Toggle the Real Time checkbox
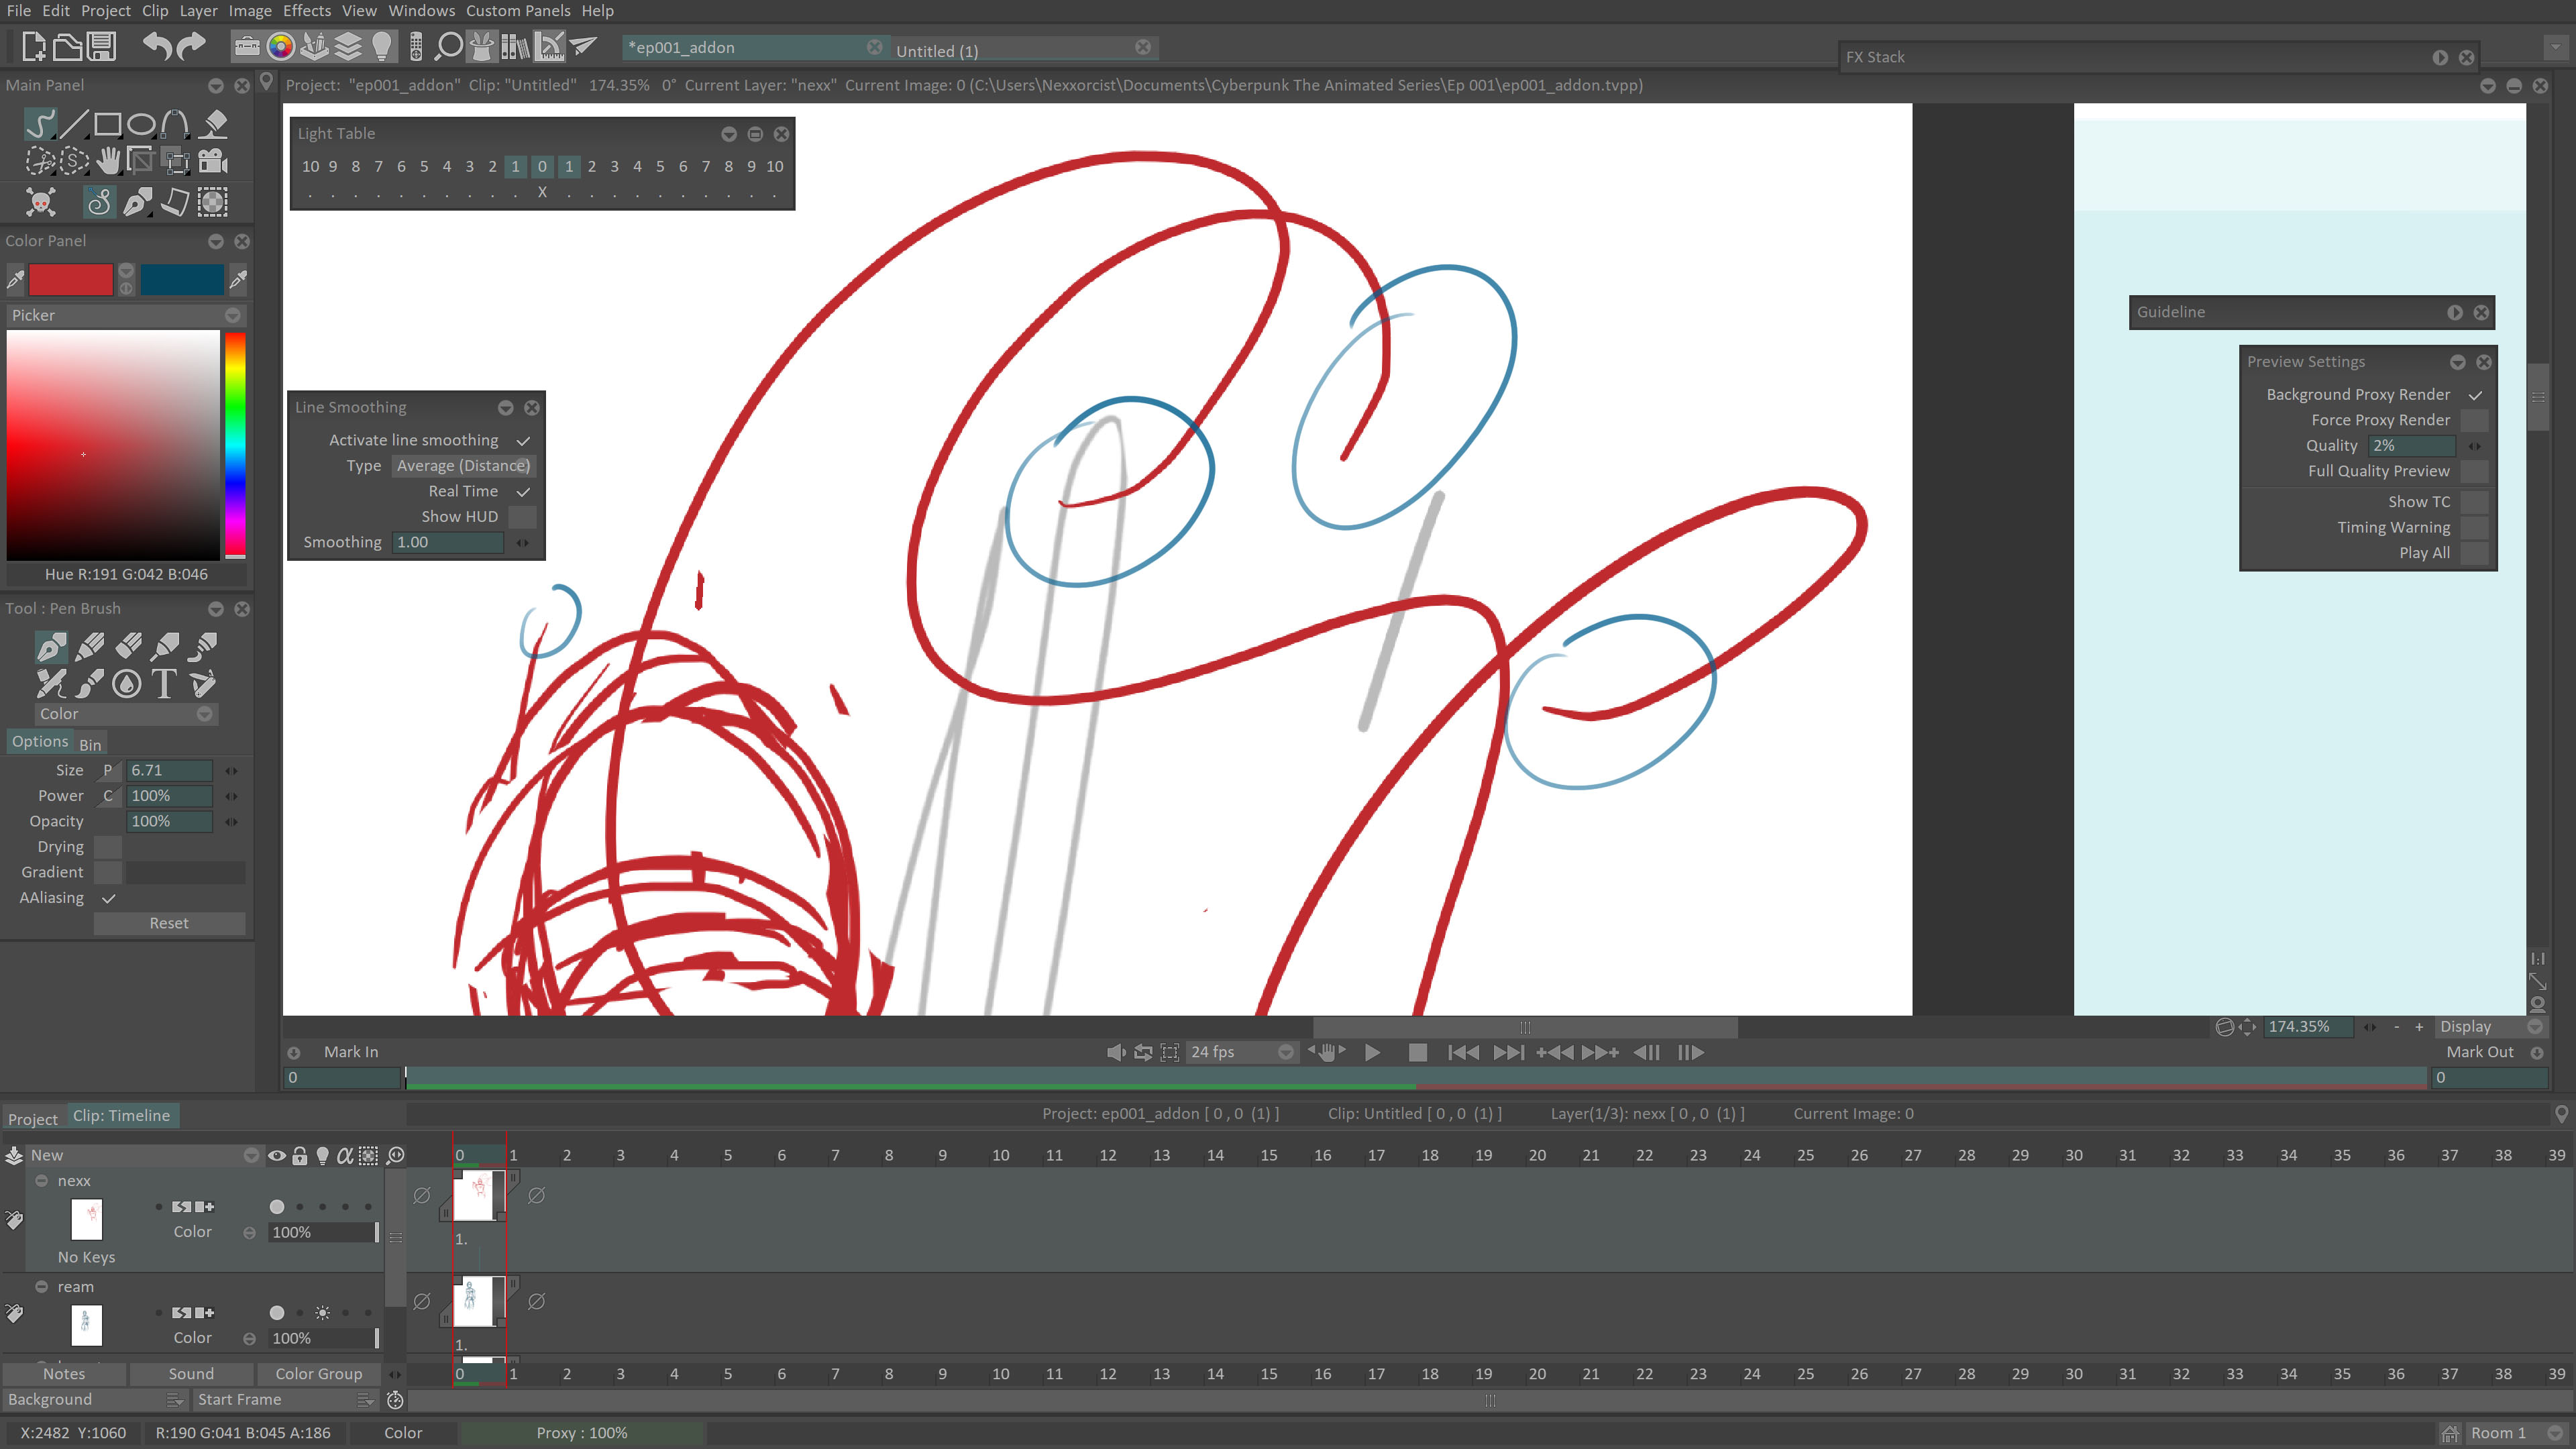Image resolution: width=2576 pixels, height=1449 pixels. 523,491
